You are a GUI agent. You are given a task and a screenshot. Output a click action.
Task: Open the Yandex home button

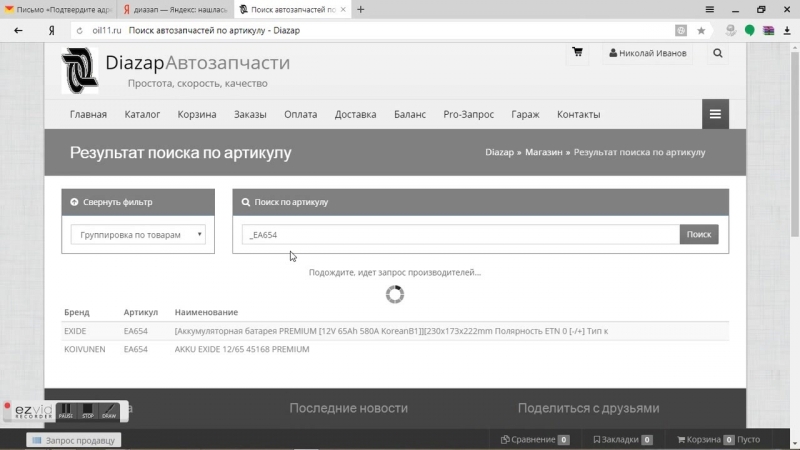click(51, 31)
